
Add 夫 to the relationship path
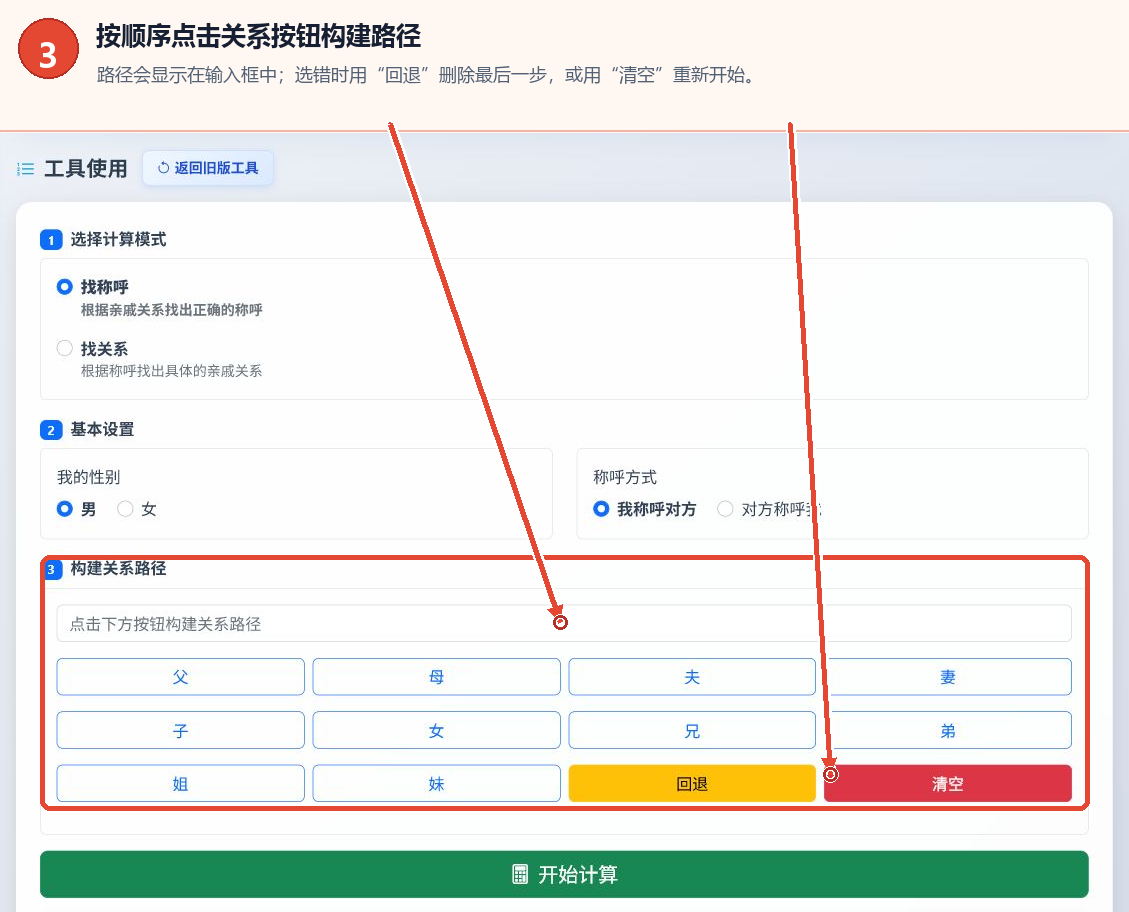pos(692,677)
